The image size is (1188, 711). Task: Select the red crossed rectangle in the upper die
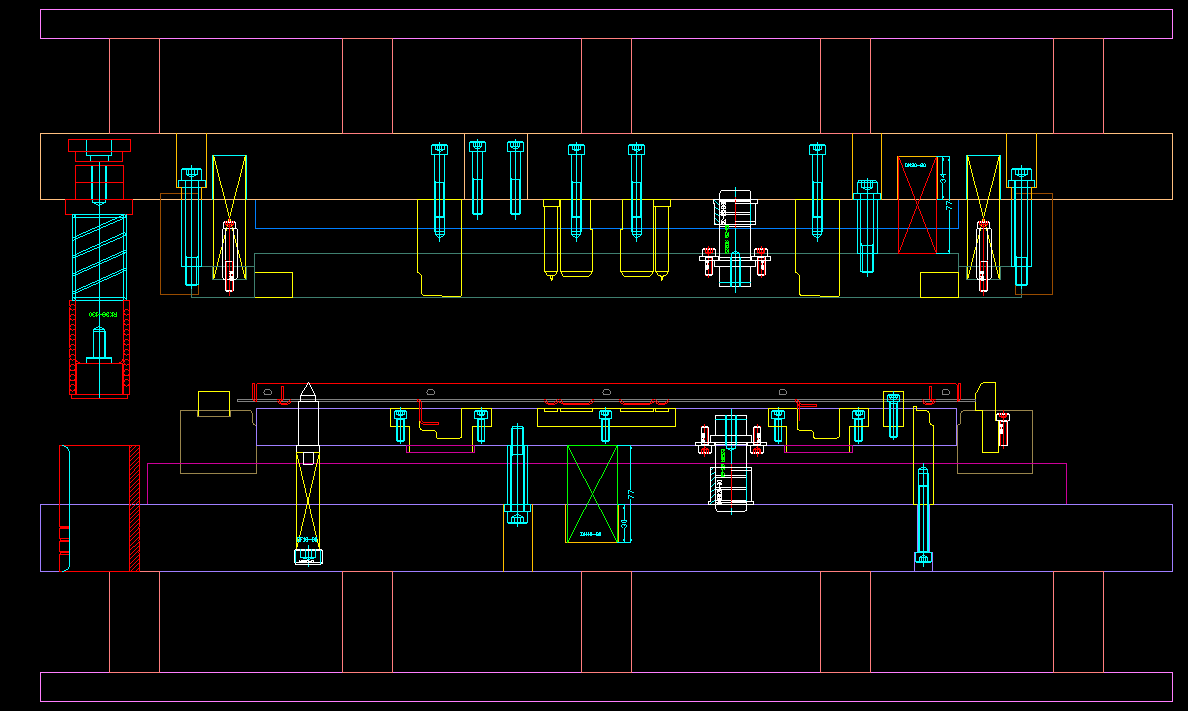pyautogui.click(x=922, y=205)
